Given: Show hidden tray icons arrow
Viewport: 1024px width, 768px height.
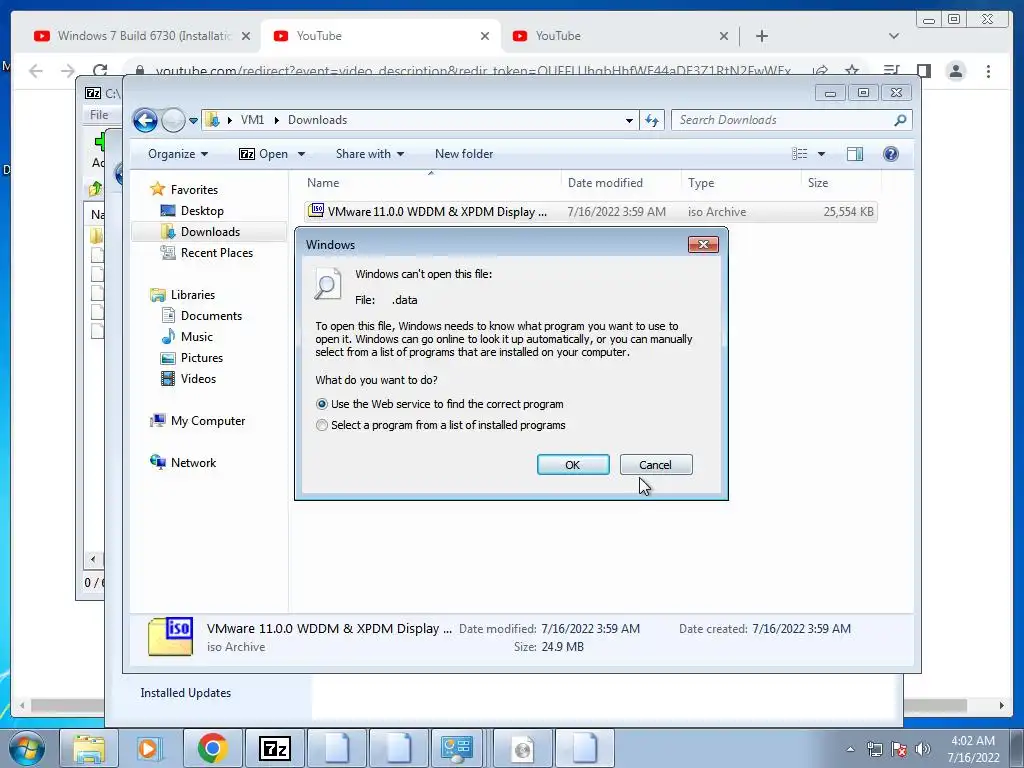Looking at the screenshot, I should click(x=850, y=750).
